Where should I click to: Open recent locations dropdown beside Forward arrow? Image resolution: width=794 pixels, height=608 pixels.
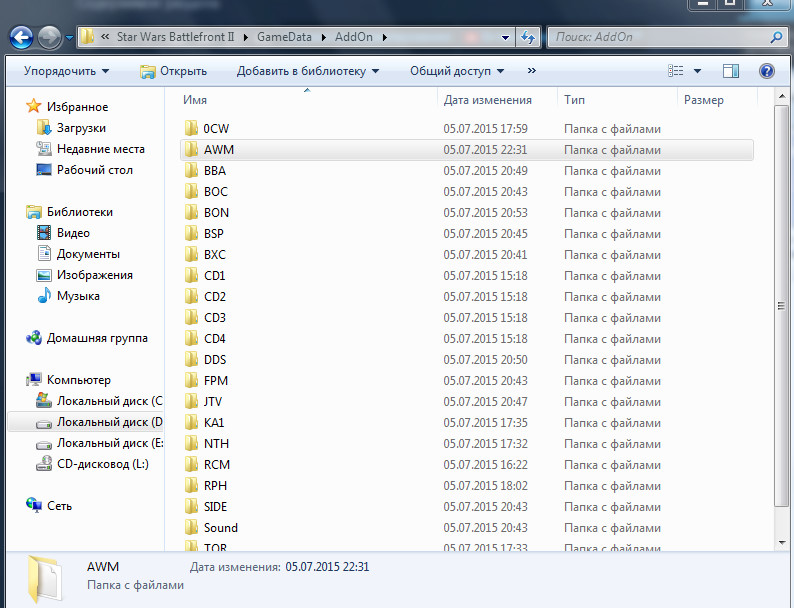[69, 37]
